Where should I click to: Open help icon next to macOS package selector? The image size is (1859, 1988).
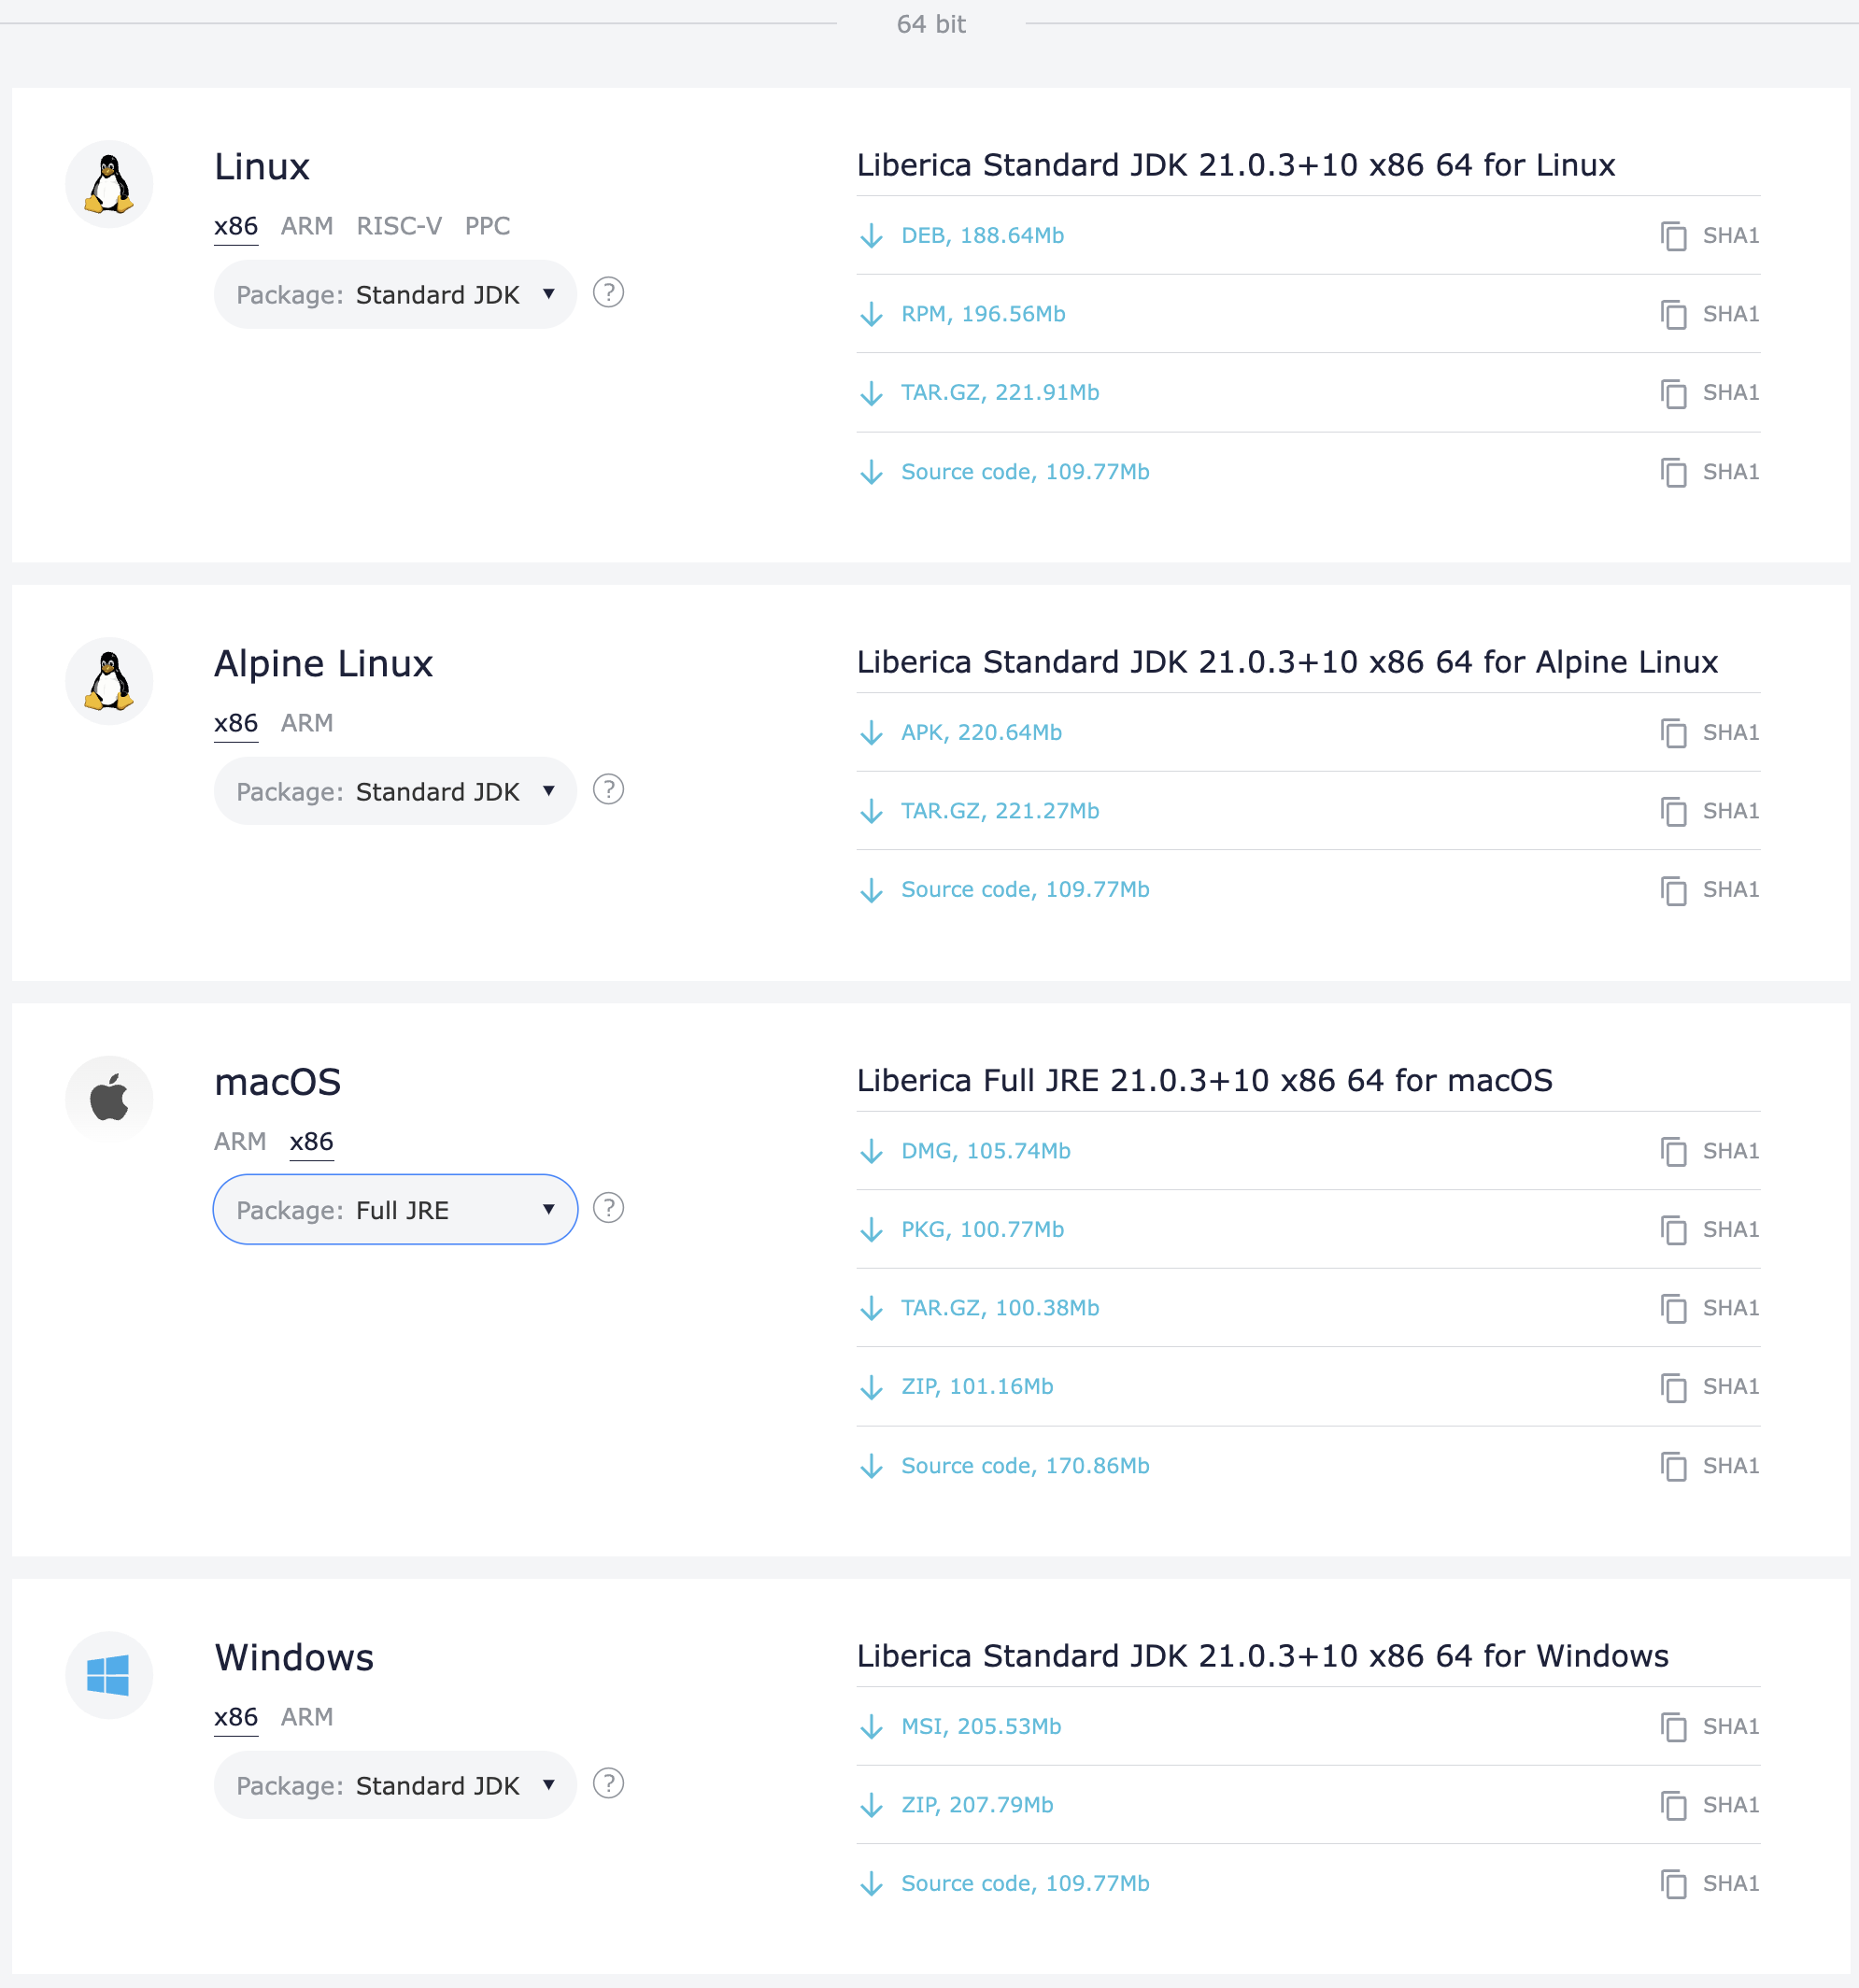coord(608,1208)
